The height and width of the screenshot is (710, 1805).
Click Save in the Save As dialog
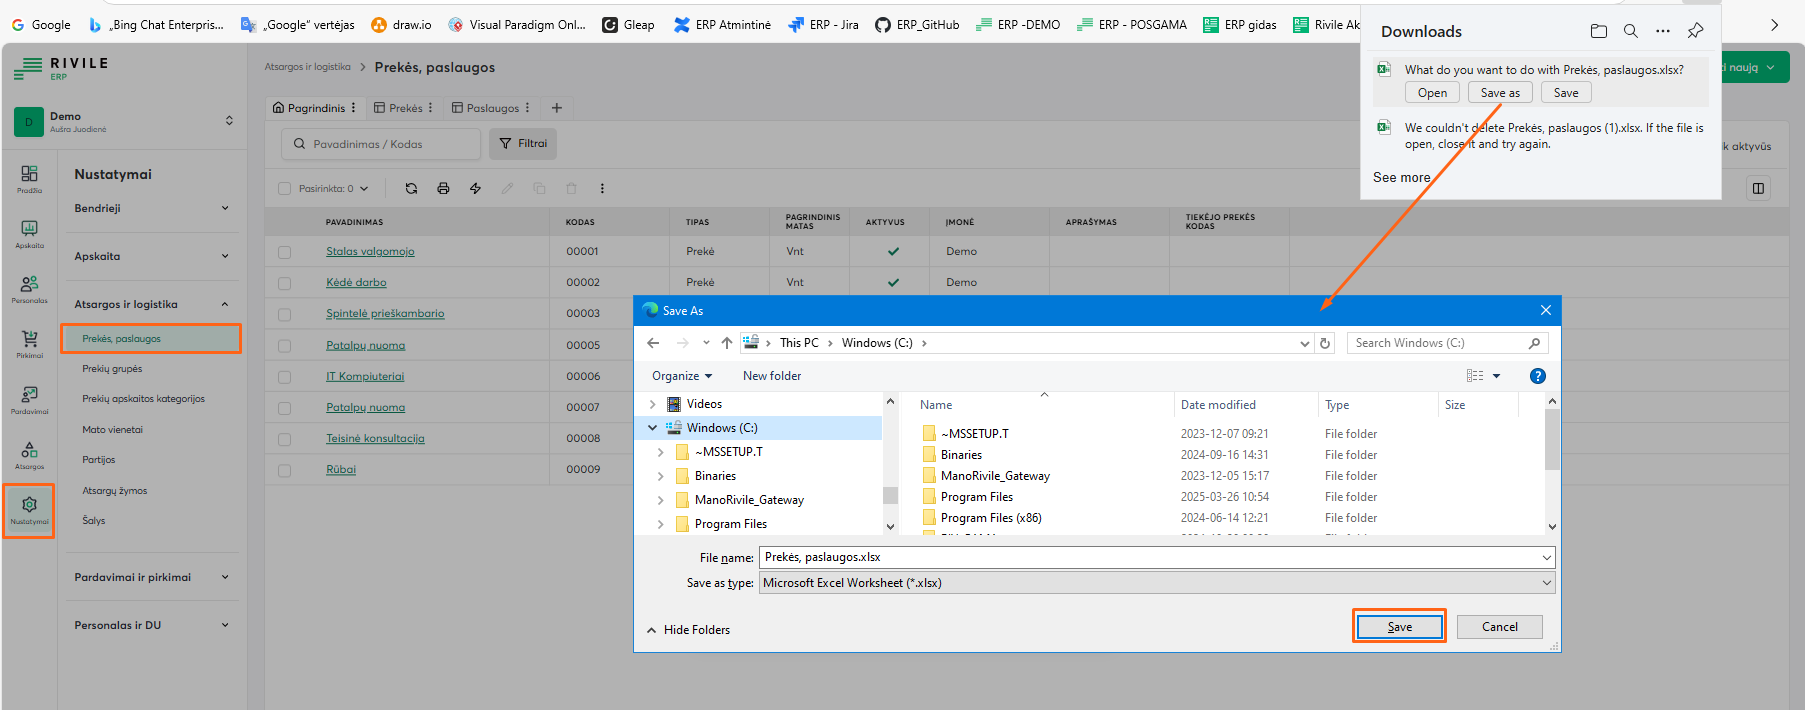coord(1399,627)
